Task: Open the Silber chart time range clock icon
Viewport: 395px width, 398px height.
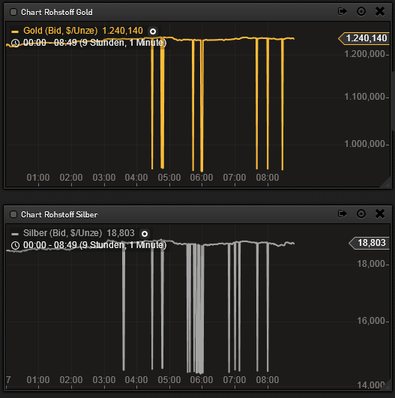Action: (15, 245)
